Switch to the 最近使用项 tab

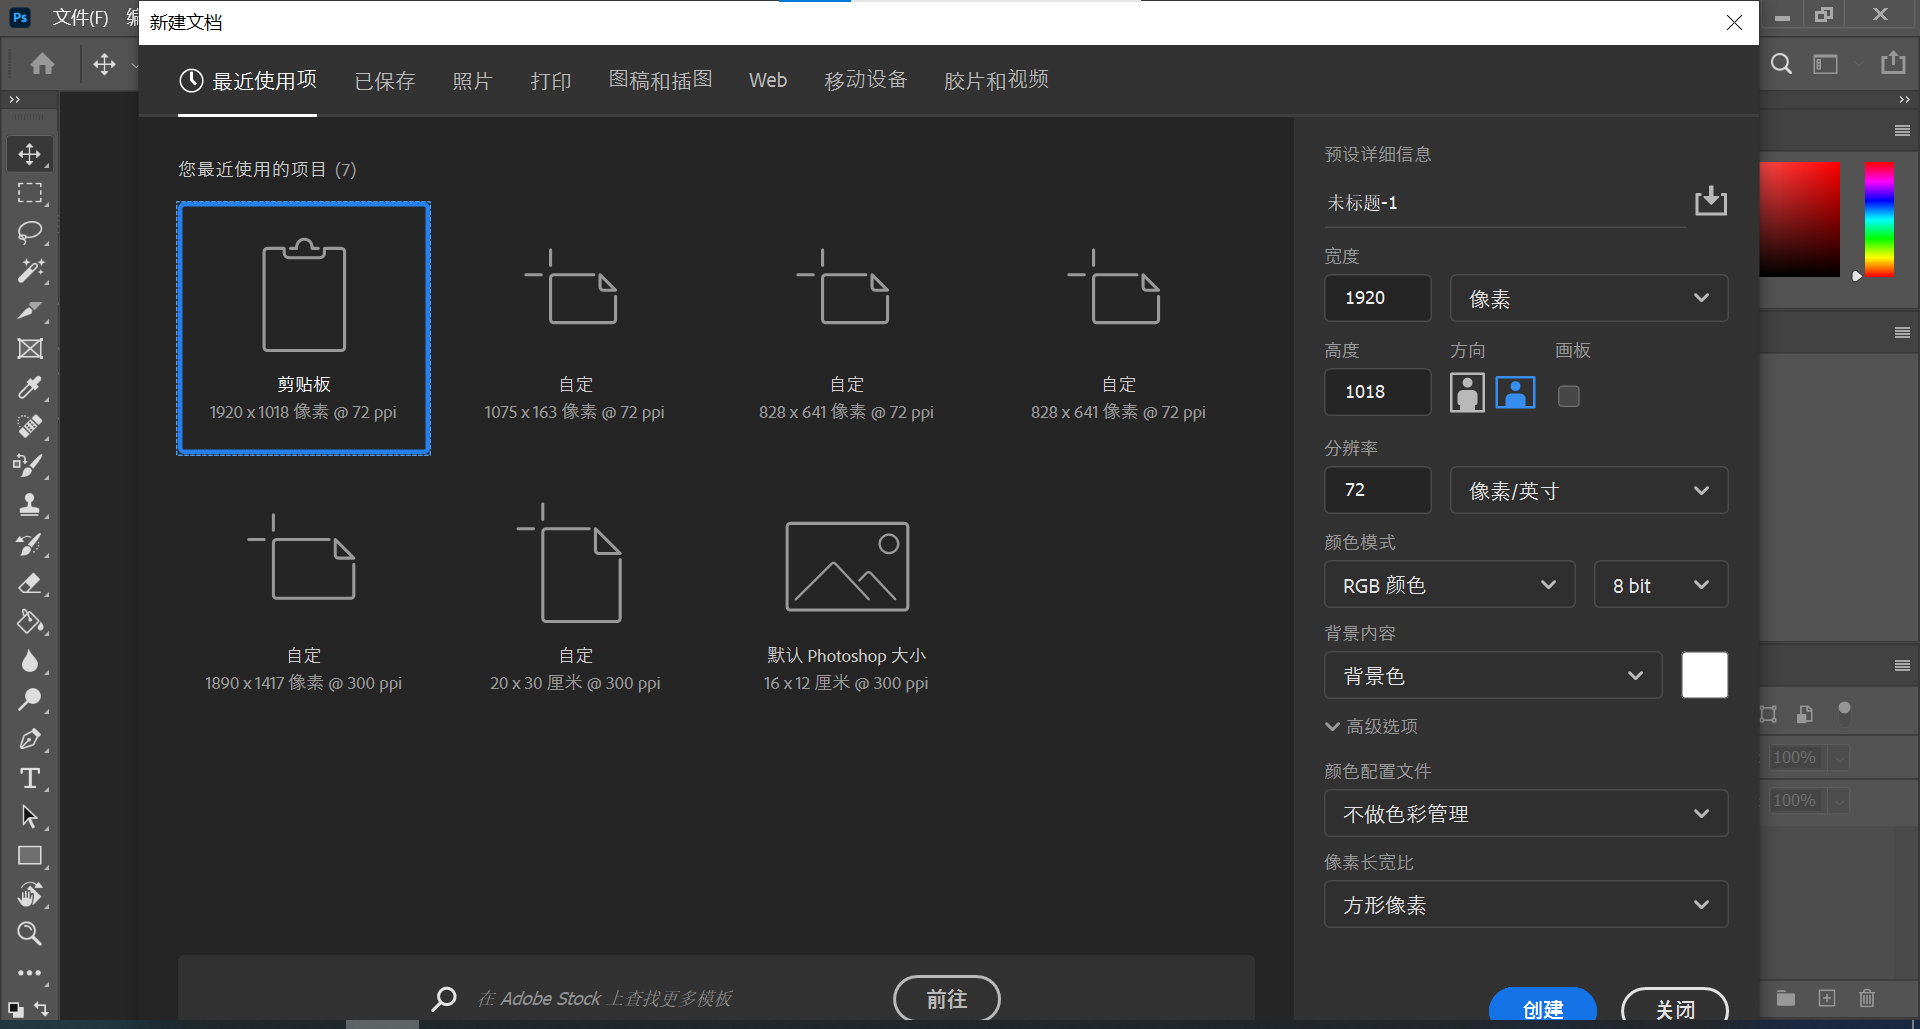tap(248, 80)
